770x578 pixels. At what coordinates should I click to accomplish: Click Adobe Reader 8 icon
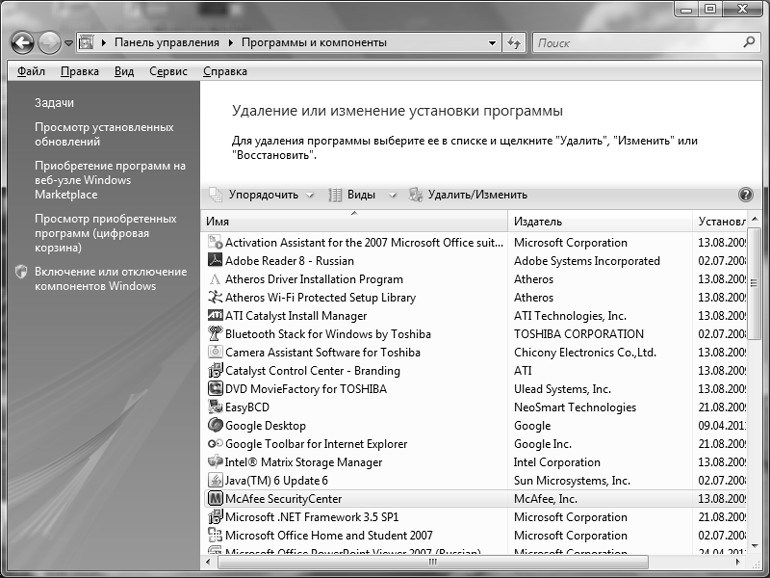pos(215,260)
